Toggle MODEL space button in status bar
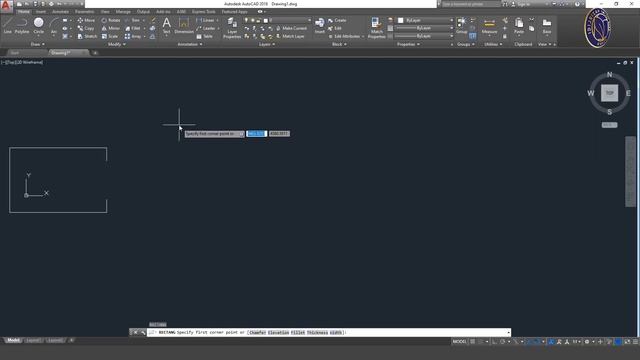Viewport: 640px width, 360px height. click(459, 342)
